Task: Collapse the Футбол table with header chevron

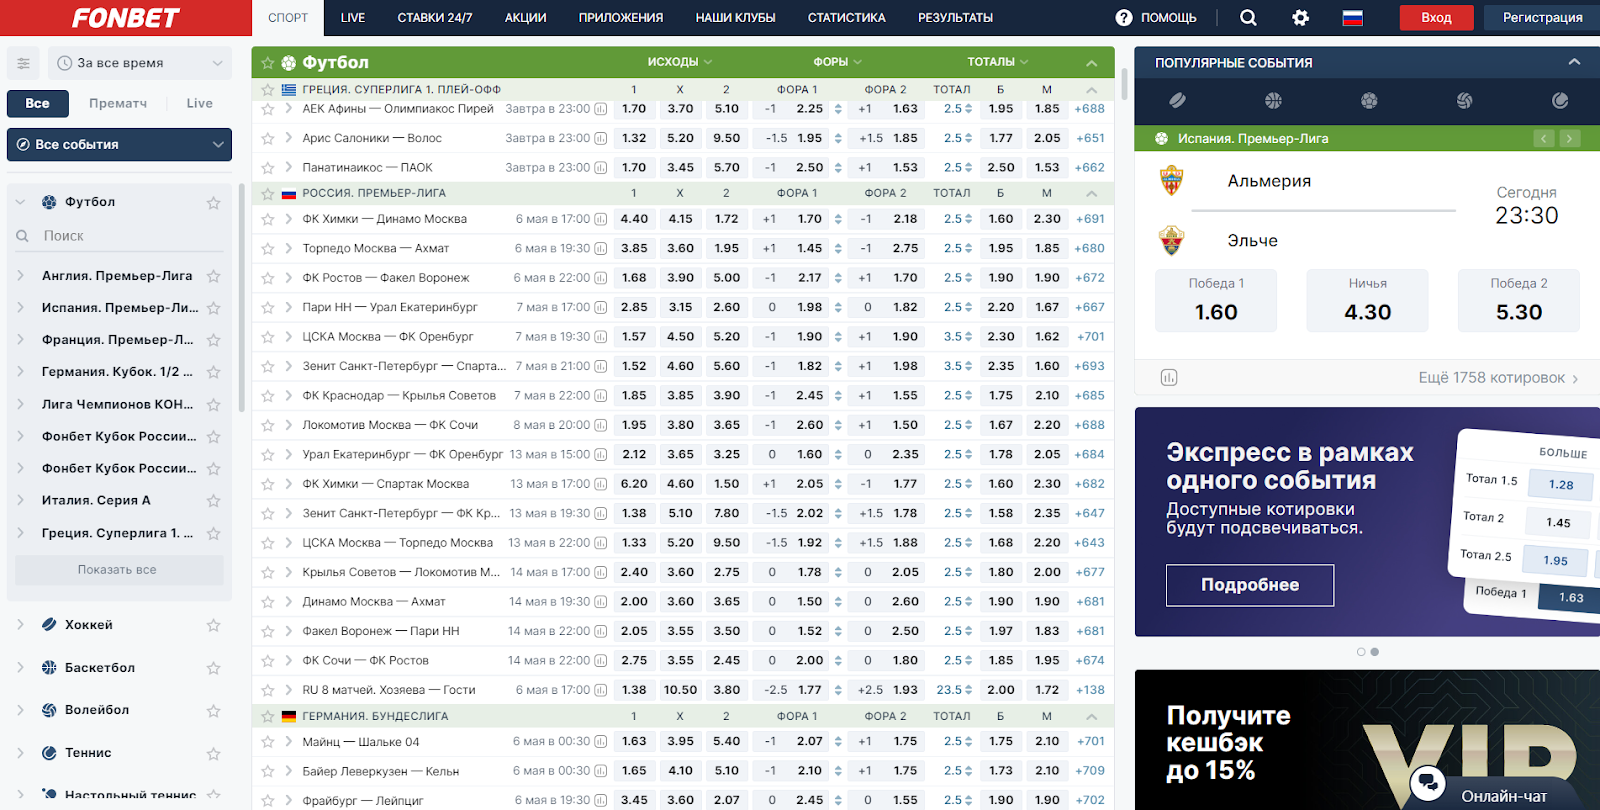Action: click(1092, 63)
